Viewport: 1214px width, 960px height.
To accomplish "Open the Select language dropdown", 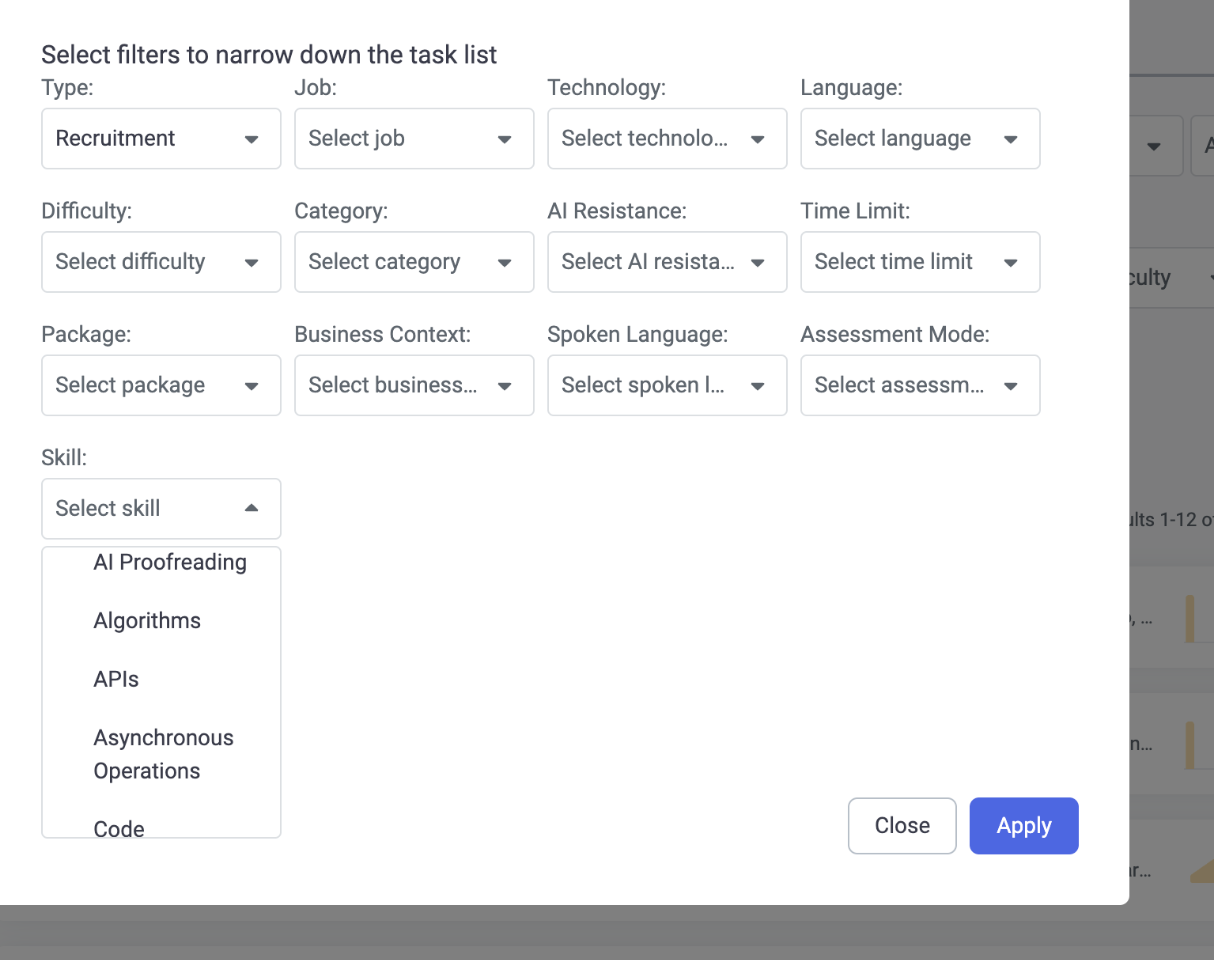I will pos(919,139).
